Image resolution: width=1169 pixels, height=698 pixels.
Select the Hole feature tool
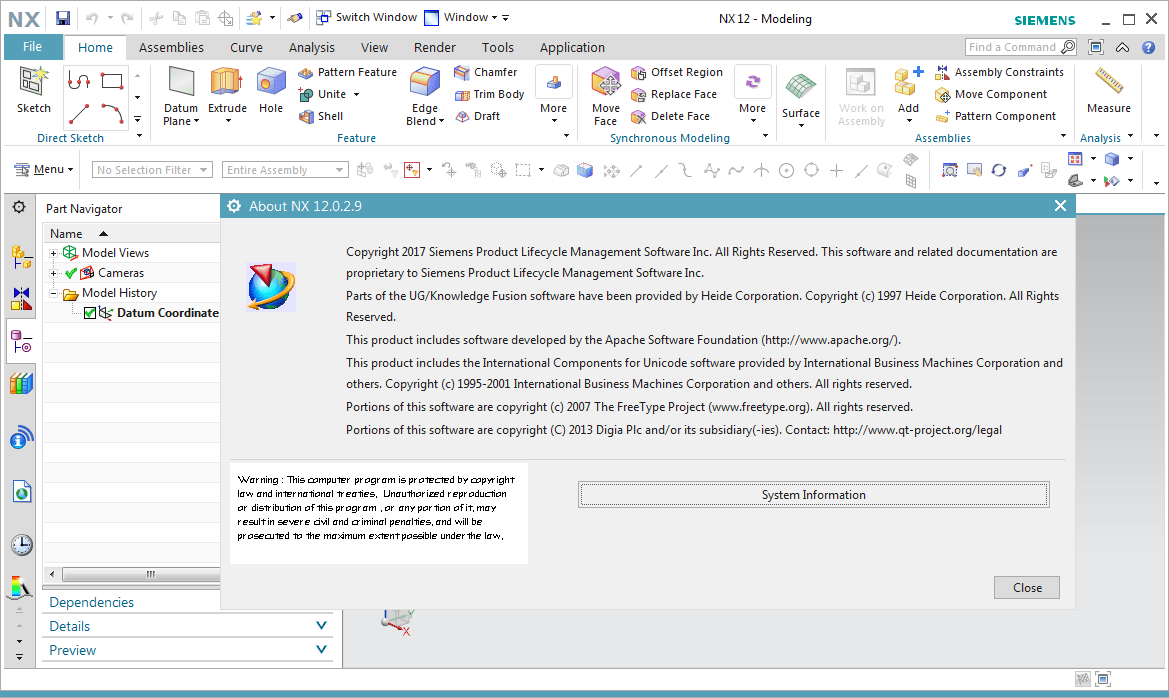pos(271,90)
